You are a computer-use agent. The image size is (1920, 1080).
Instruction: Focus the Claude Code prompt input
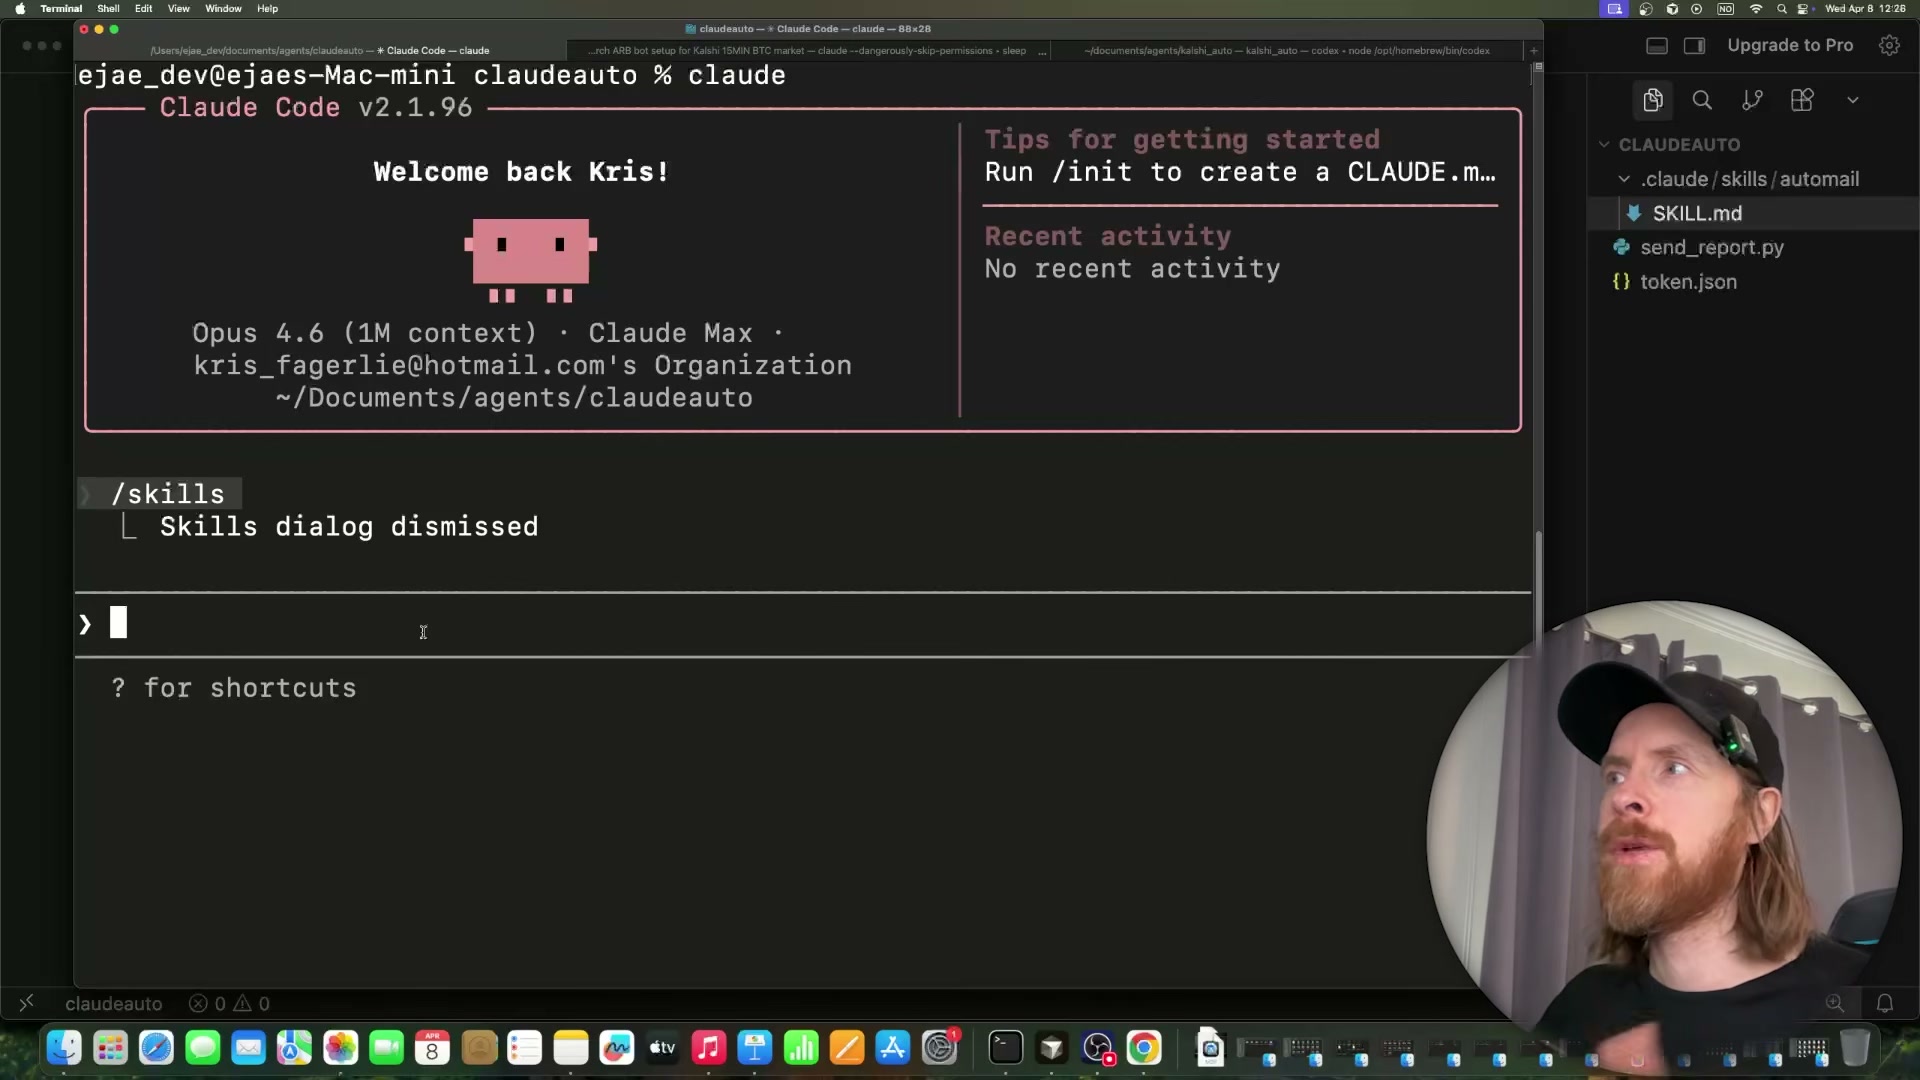803,624
